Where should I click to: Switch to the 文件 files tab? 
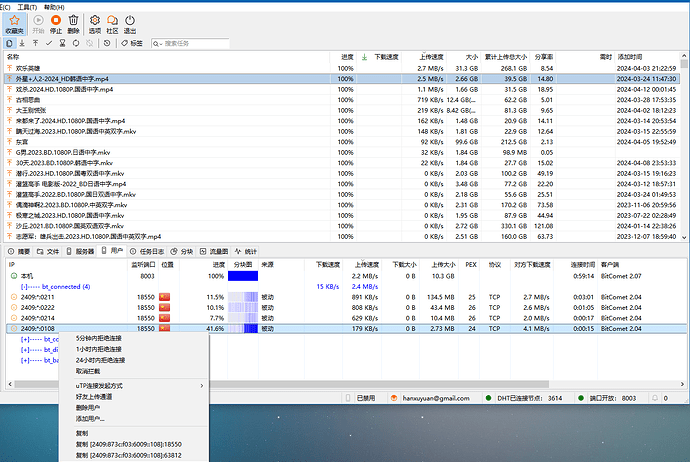click(48, 251)
